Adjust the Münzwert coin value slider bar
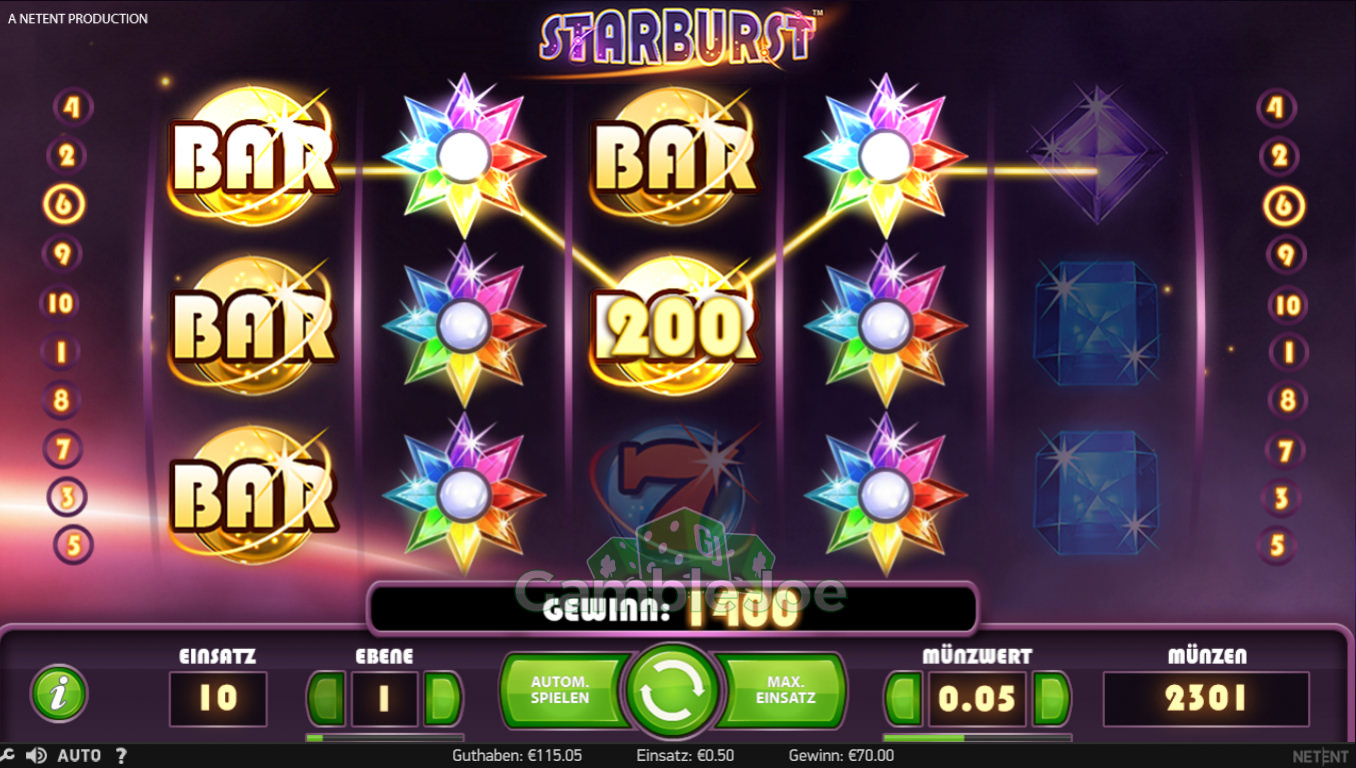Image resolution: width=1356 pixels, height=768 pixels. click(x=977, y=738)
